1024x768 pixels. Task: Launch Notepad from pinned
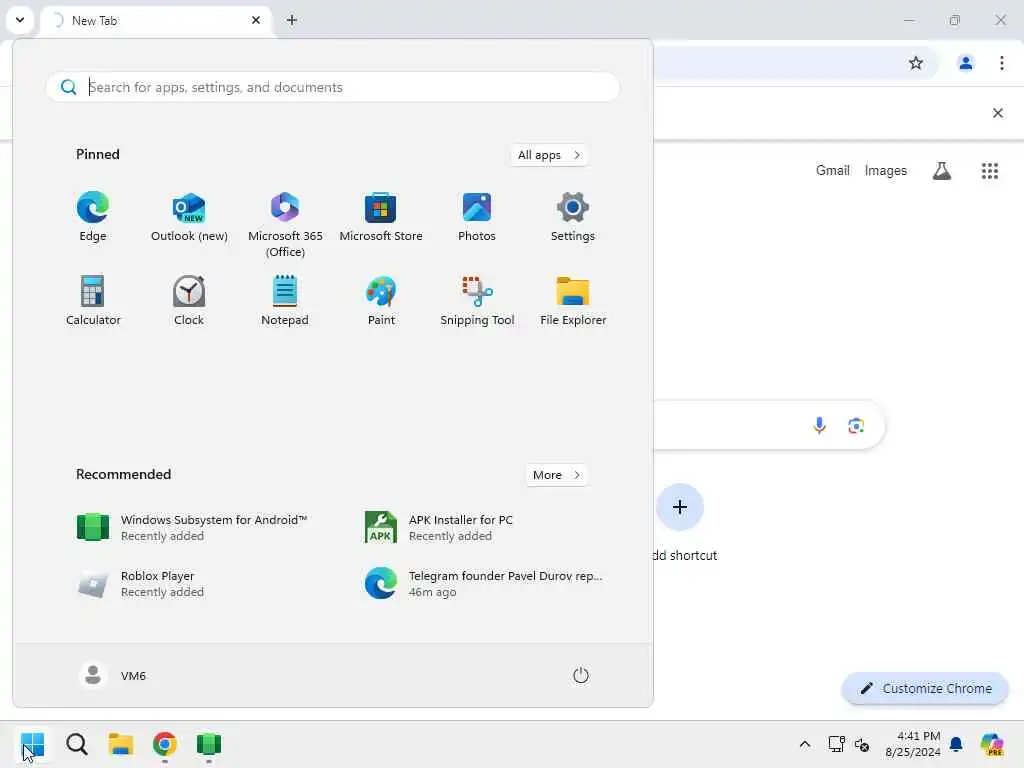(x=285, y=301)
